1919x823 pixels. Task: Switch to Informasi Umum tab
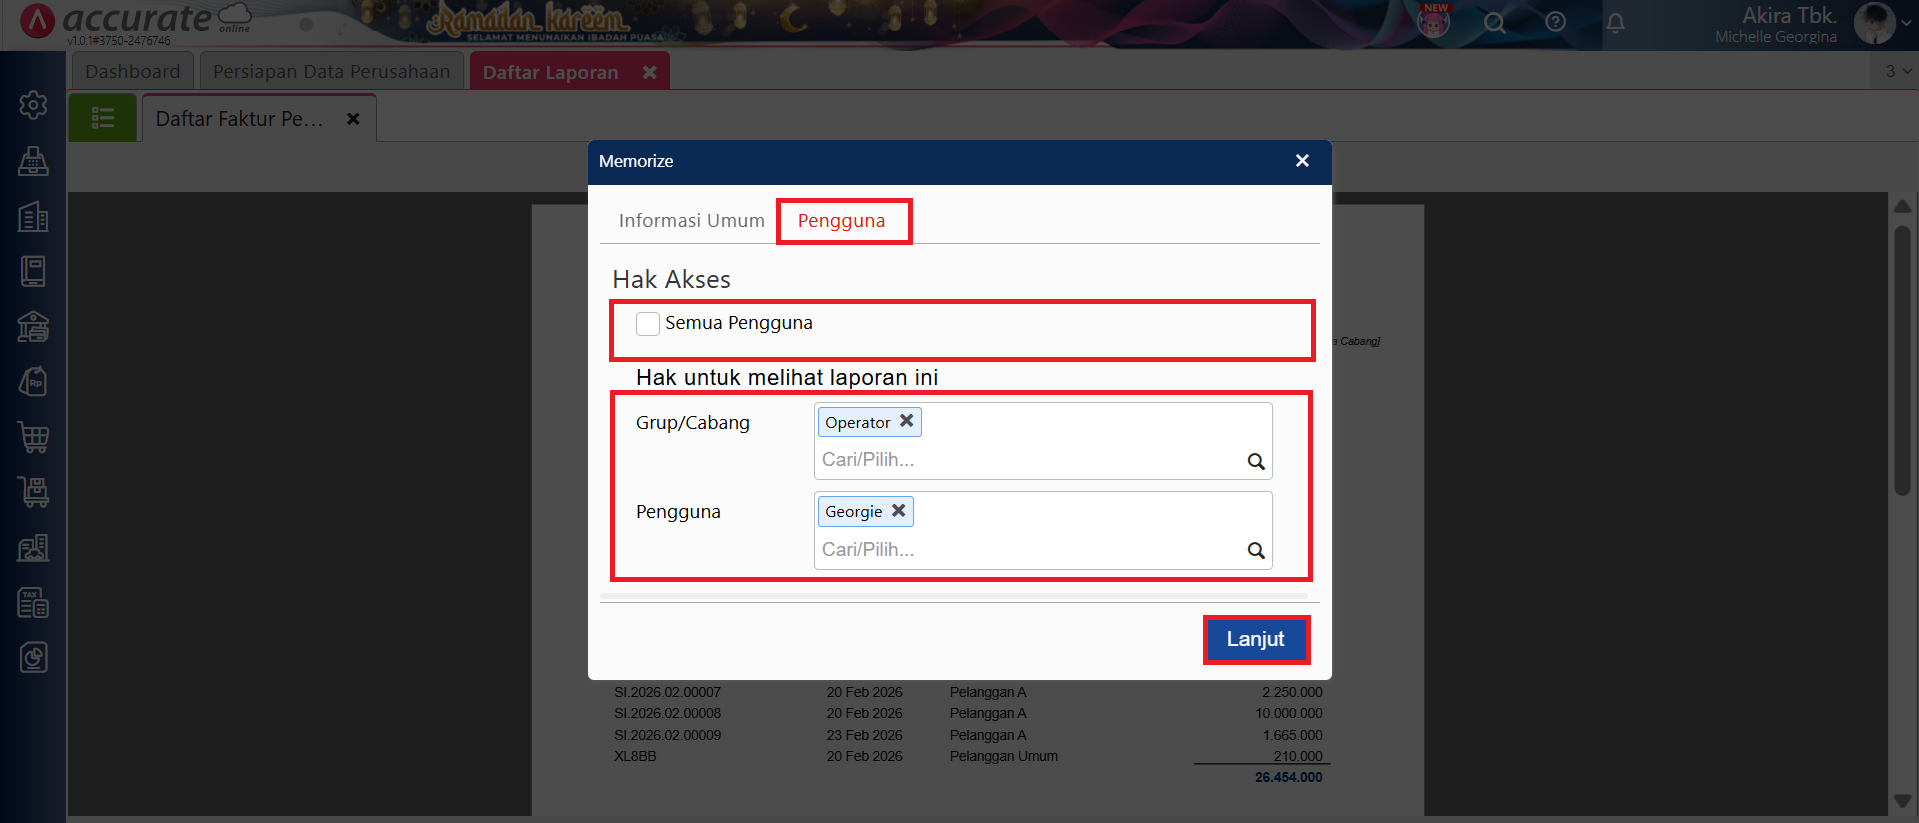click(691, 221)
